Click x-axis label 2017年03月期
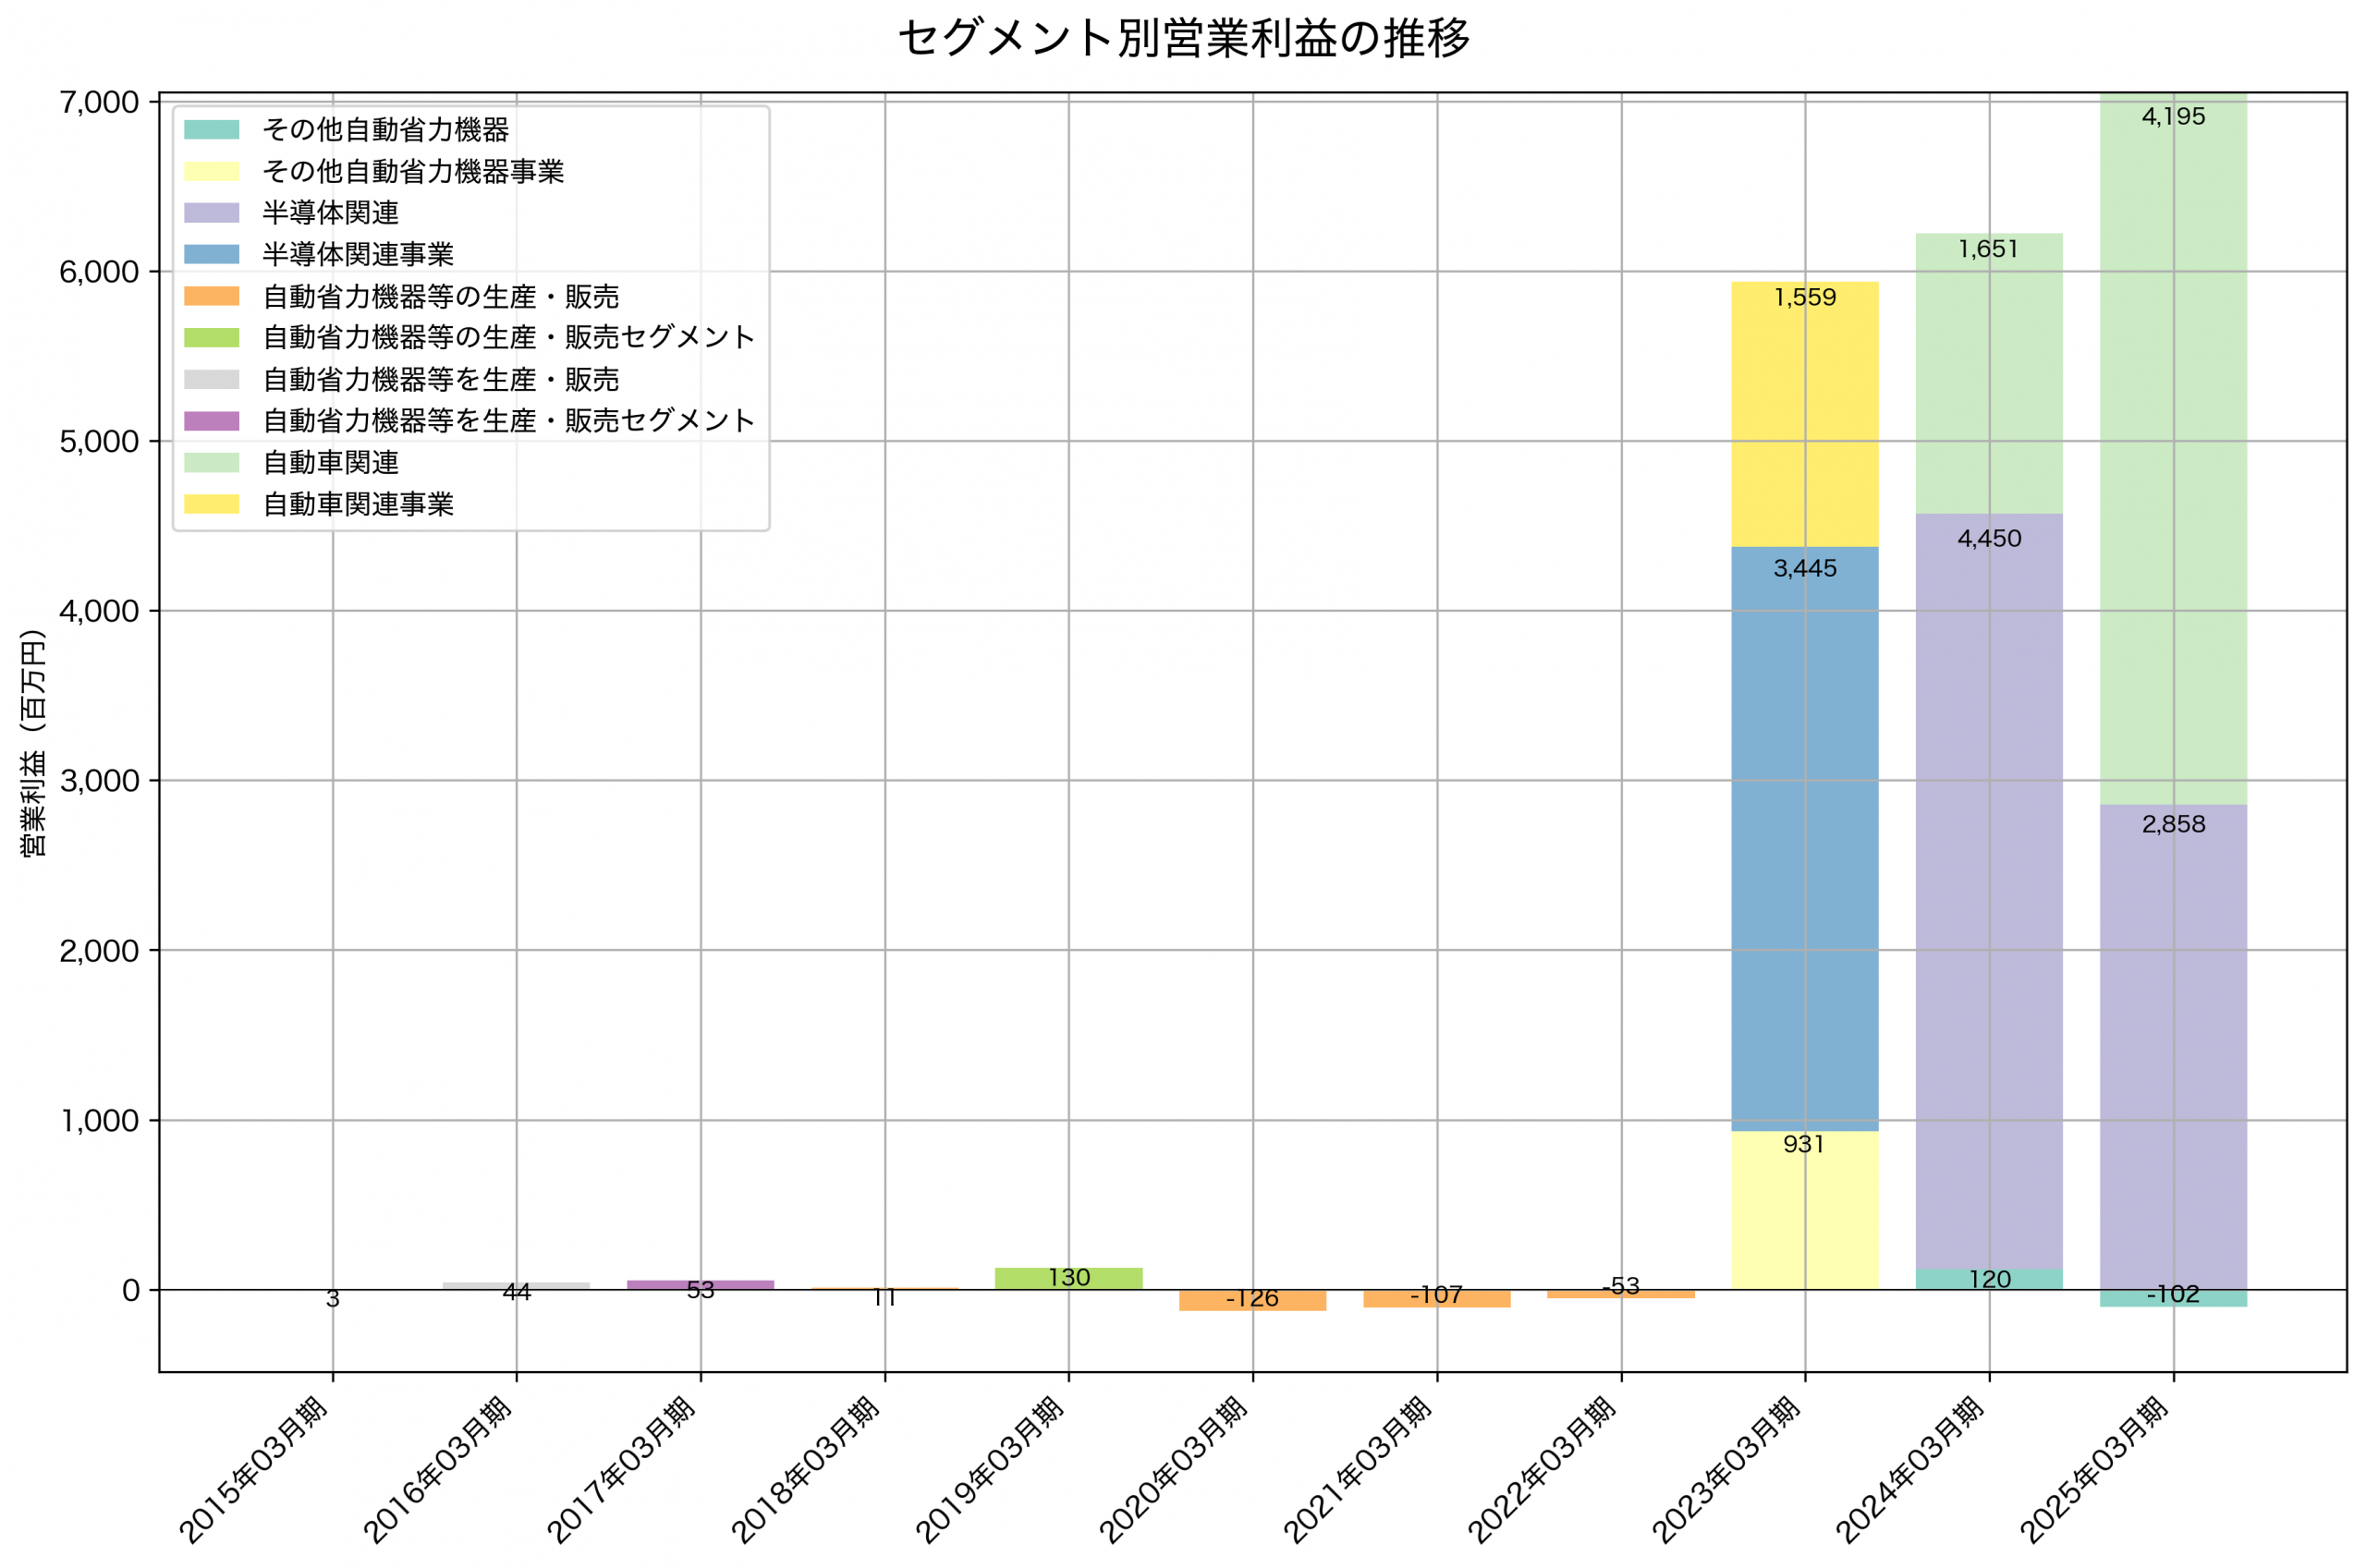 click(x=621, y=1471)
